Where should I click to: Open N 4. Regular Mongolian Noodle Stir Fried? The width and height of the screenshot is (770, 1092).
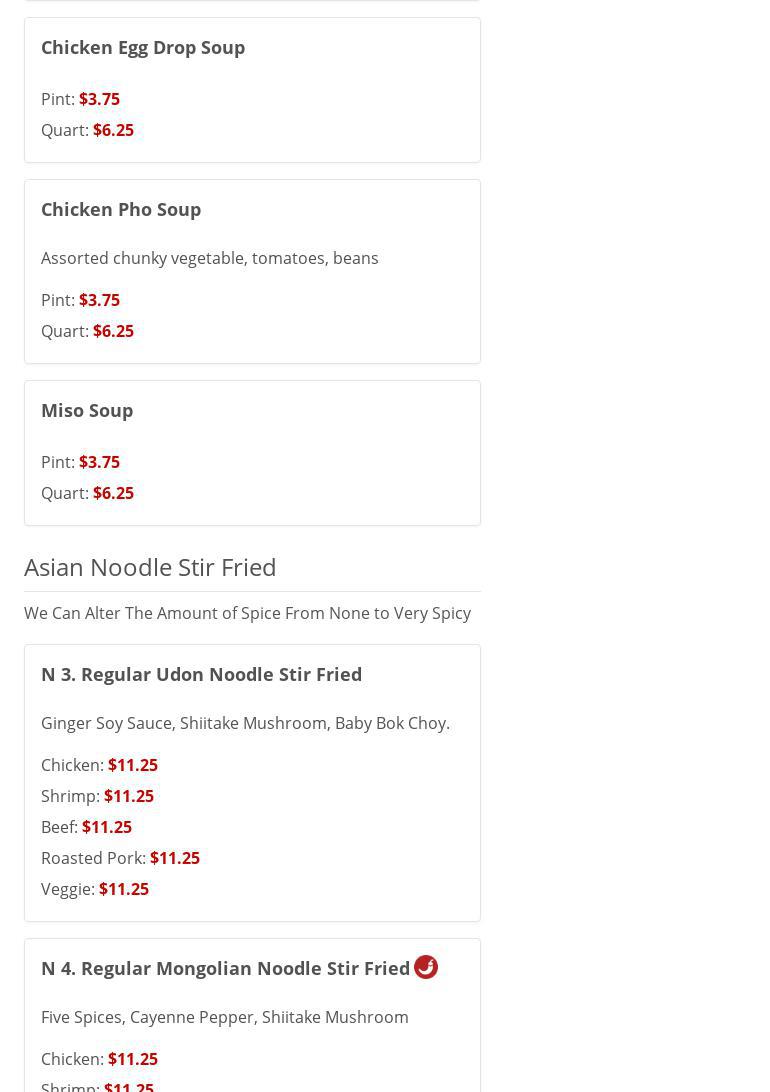tap(225, 968)
